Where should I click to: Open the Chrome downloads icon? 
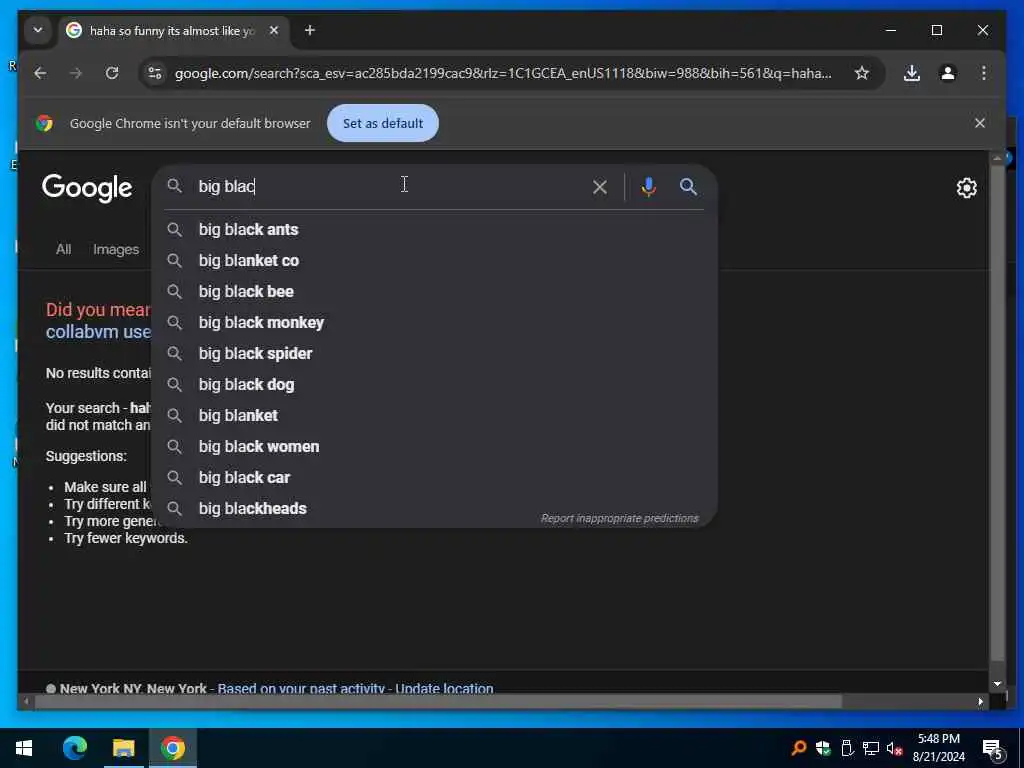(x=912, y=73)
